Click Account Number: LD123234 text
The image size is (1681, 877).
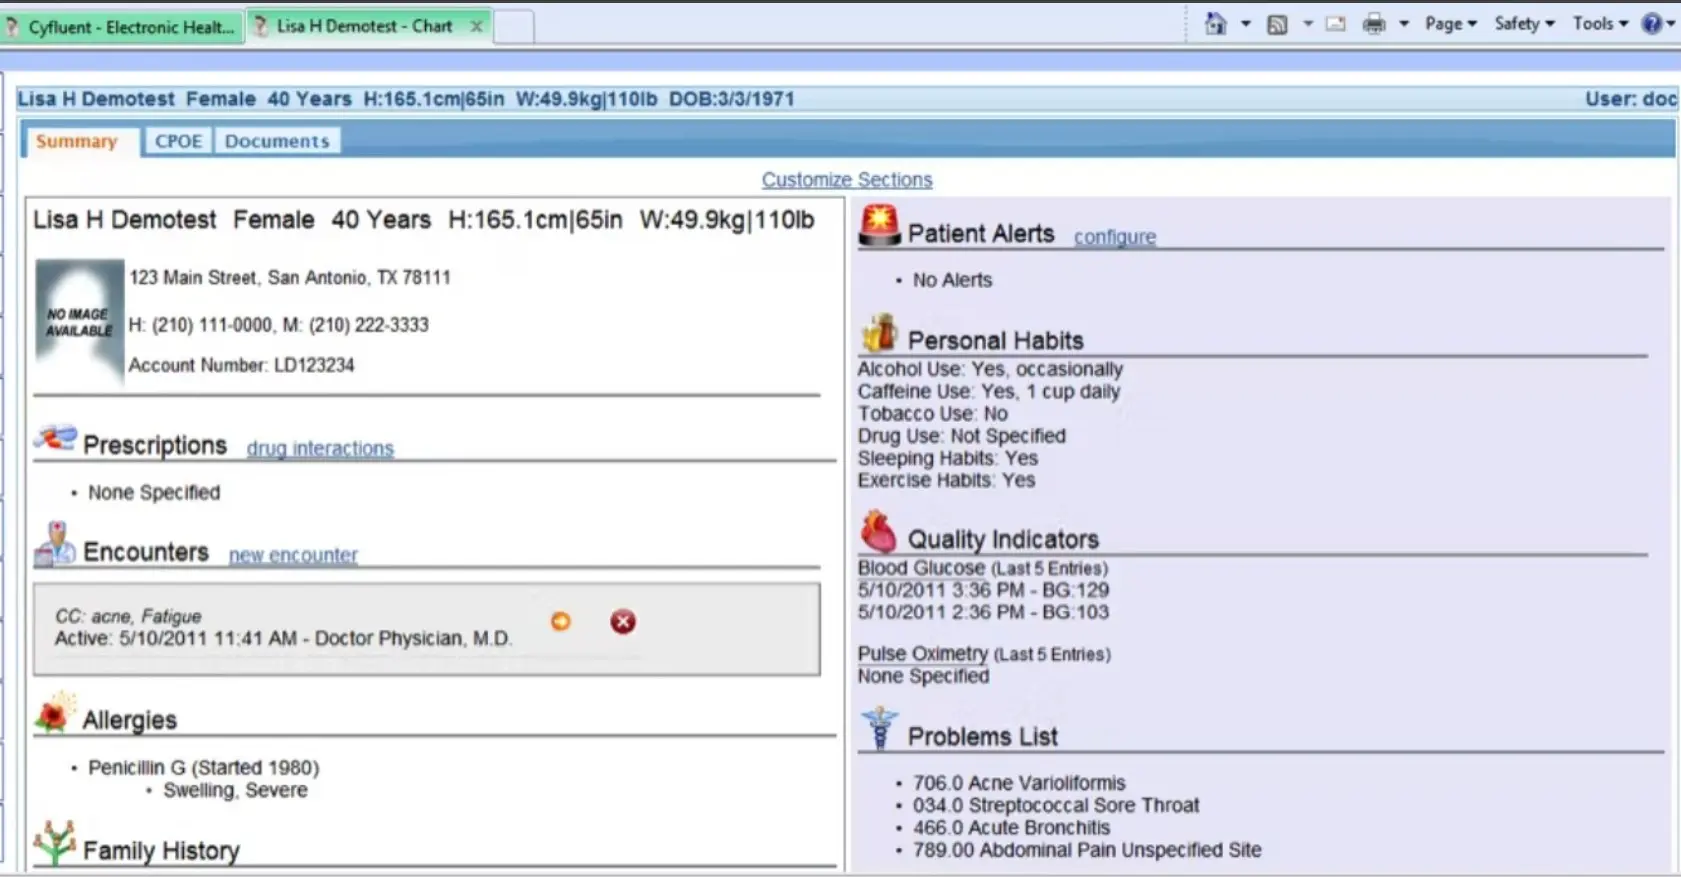pyautogui.click(x=241, y=365)
